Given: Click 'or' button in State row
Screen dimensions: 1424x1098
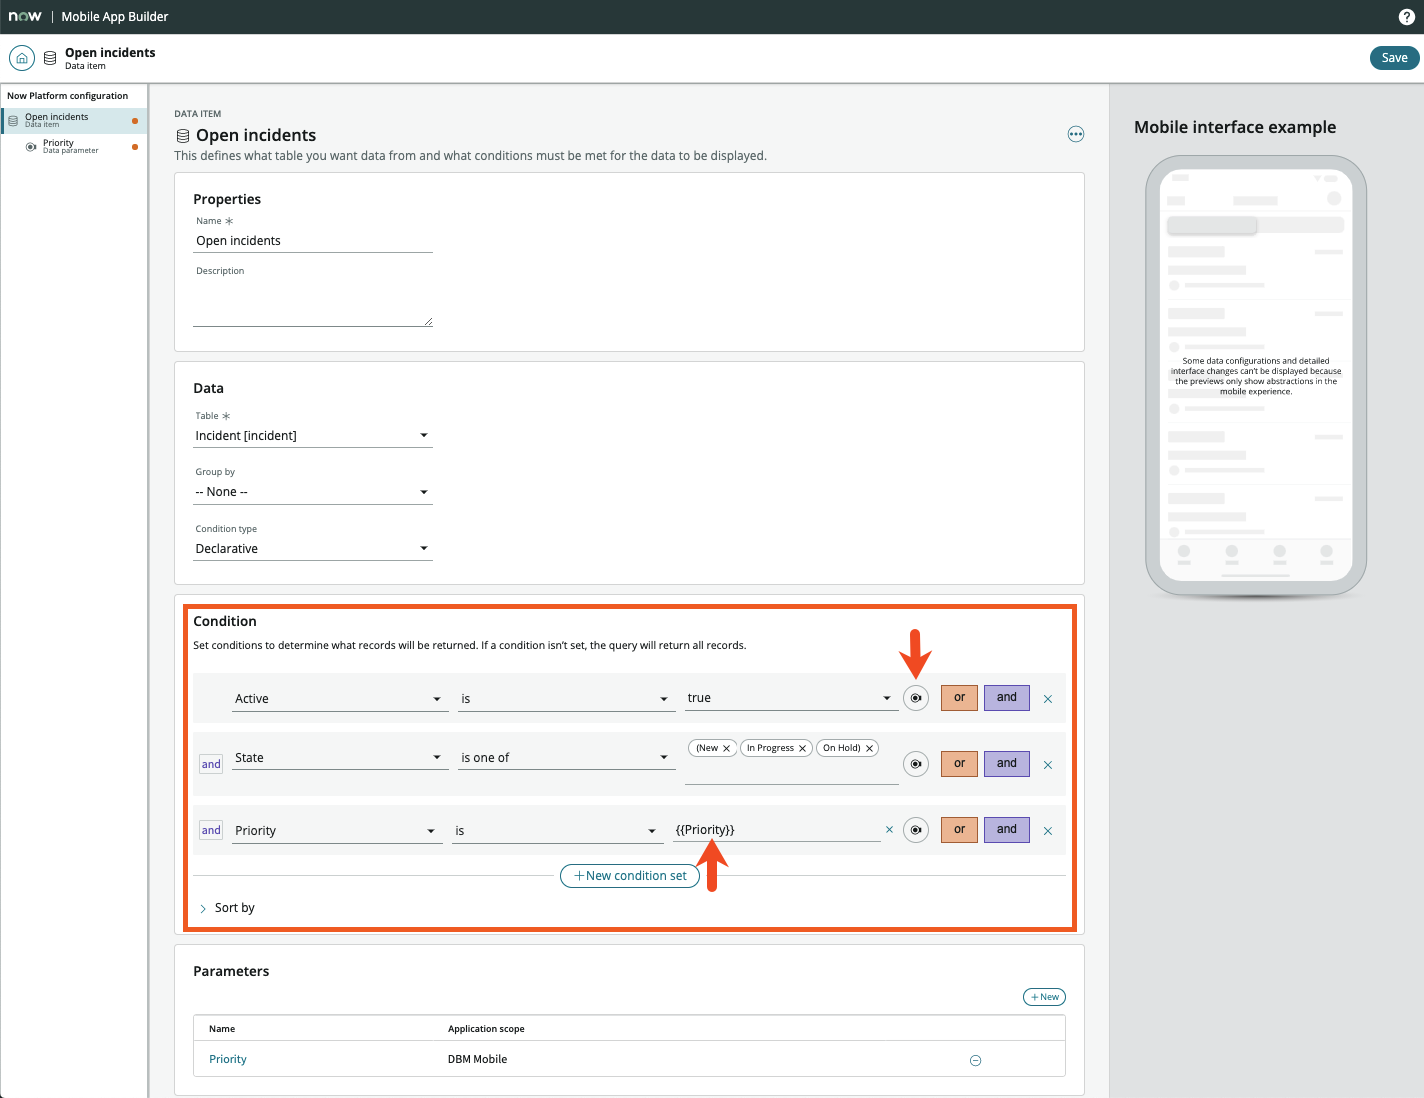Looking at the screenshot, I should (x=959, y=764).
